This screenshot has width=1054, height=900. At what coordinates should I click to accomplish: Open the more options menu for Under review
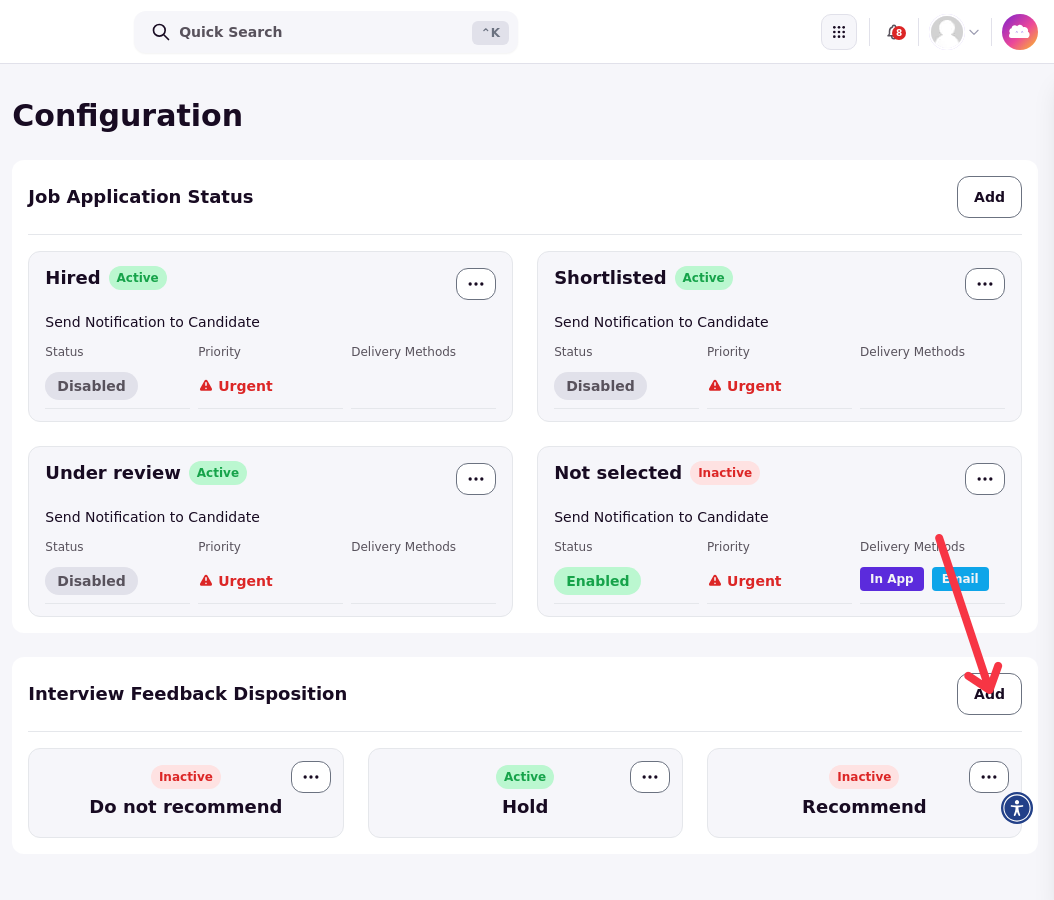(476, 479)
